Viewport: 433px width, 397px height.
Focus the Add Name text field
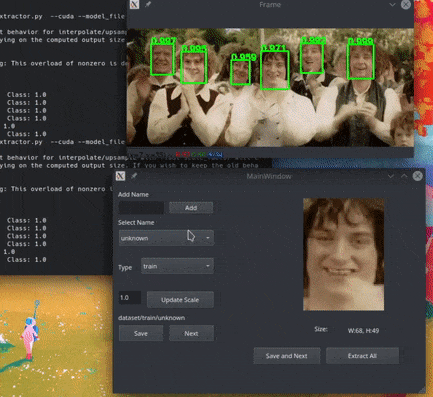coord(141,208)
